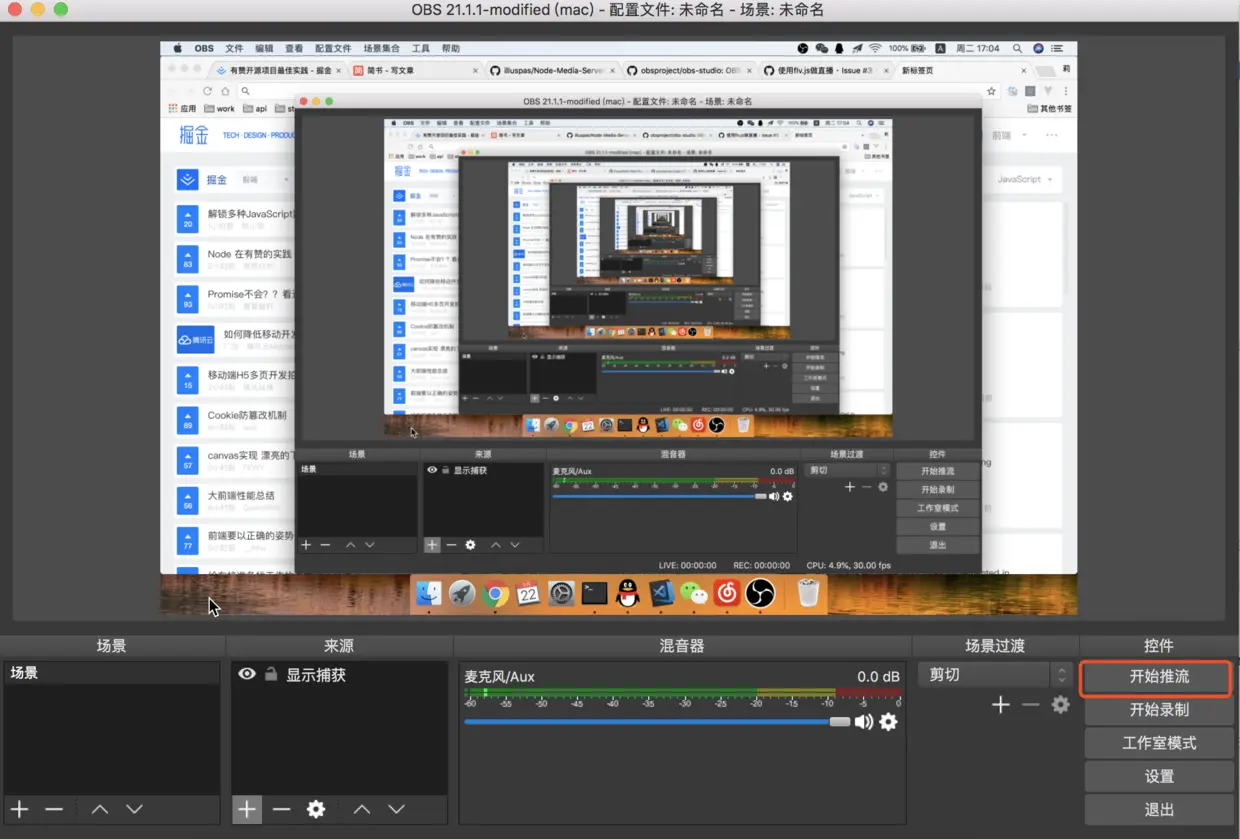The image size is (1240, 839).
Task: Open 设置 settings button
Action: [x=1159, y=776]
